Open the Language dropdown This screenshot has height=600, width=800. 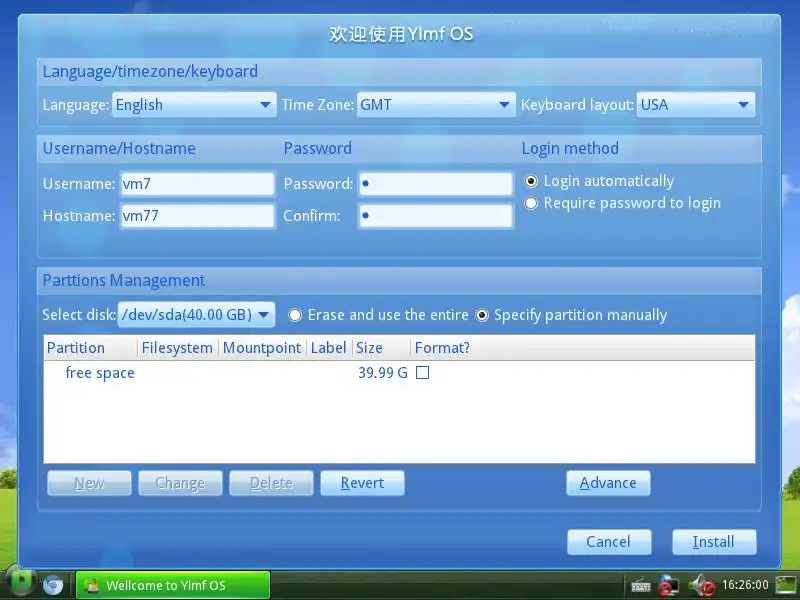(x=194, y=105)
